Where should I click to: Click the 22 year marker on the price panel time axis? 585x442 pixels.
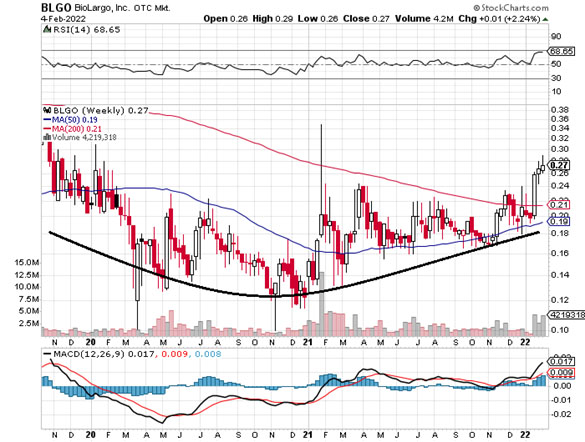pyautogui.click(x=525, y=342)
